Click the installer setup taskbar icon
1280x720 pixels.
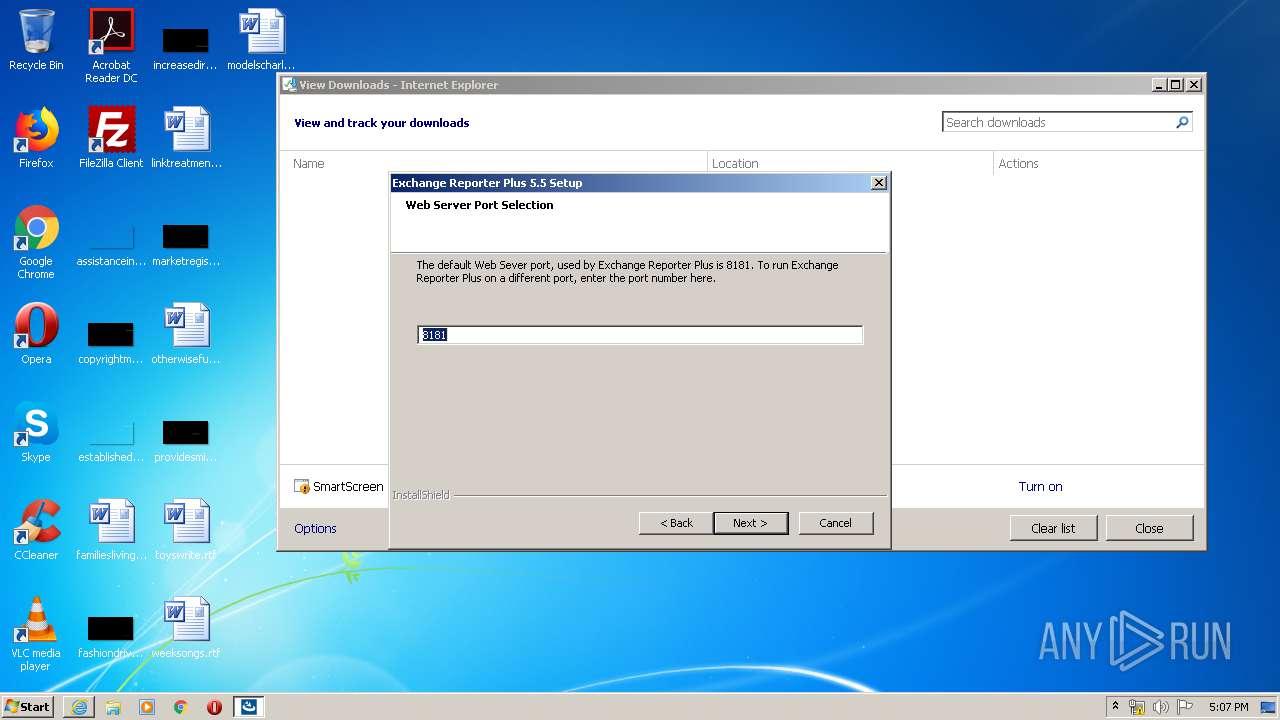(x=249, y=707)
